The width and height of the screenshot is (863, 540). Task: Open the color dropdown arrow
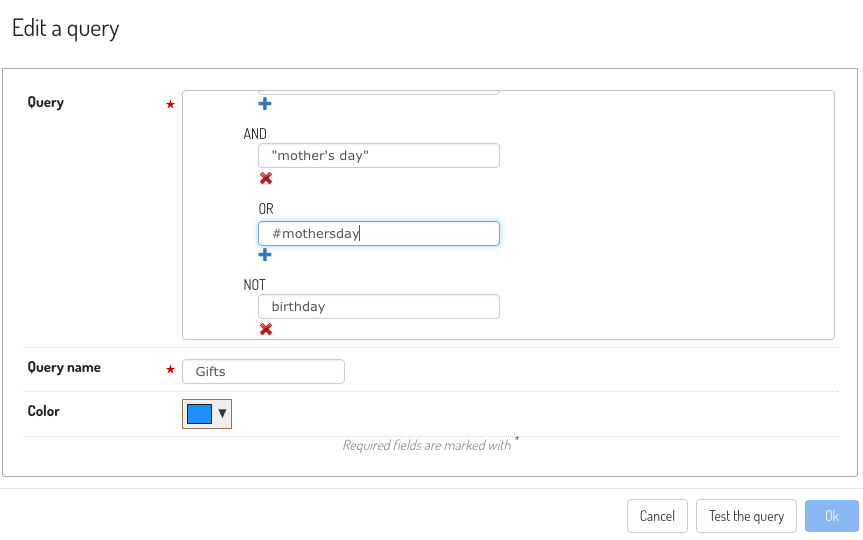coord(222,413)
